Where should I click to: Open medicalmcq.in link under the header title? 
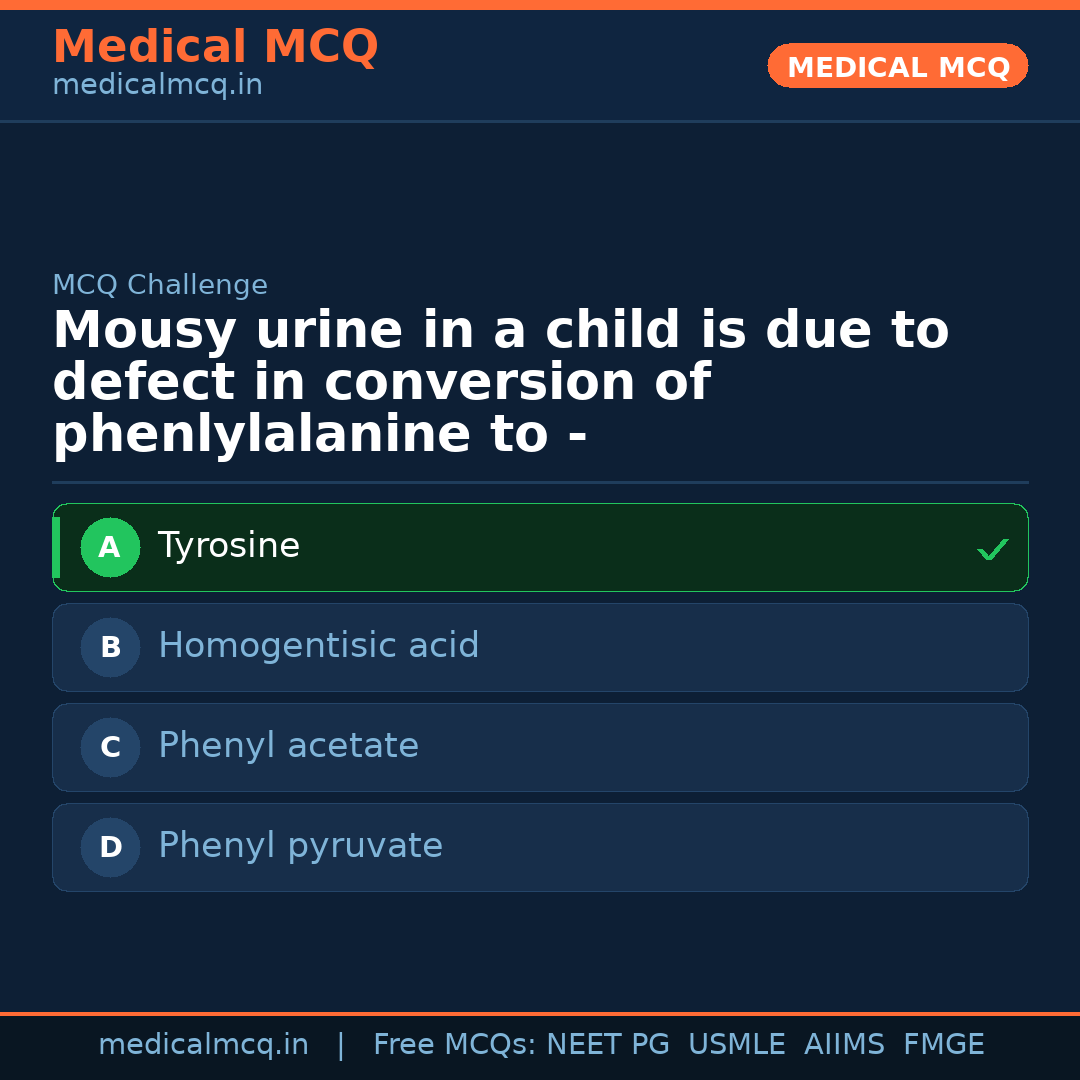tap(157, 86)
